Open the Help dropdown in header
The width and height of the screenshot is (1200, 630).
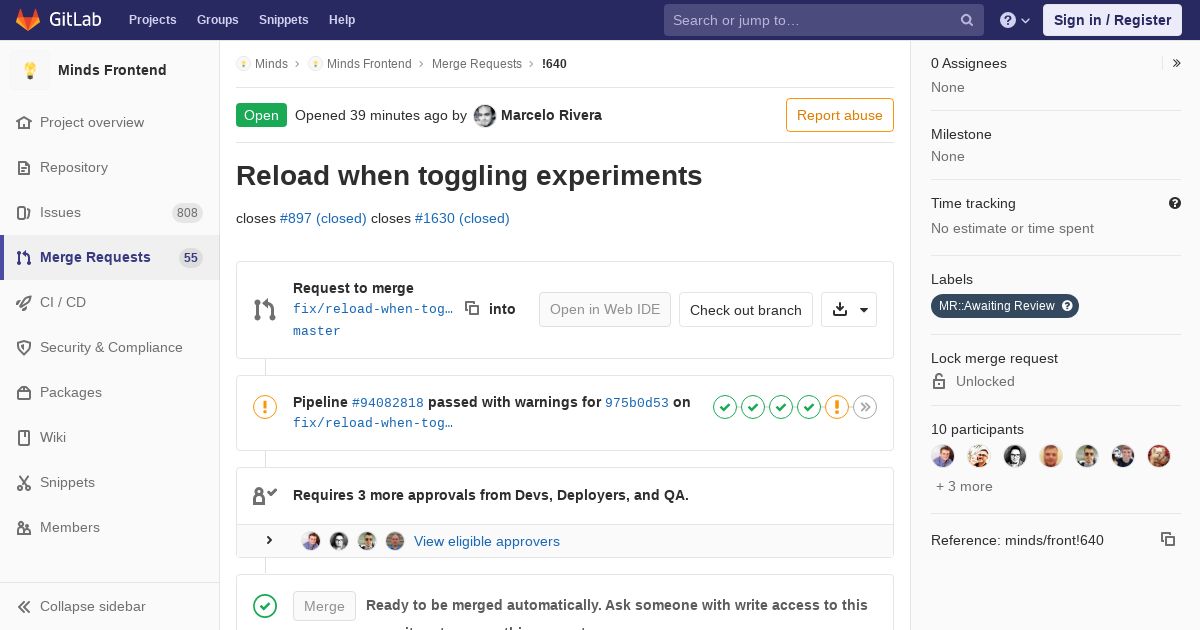click(1015, 20)
